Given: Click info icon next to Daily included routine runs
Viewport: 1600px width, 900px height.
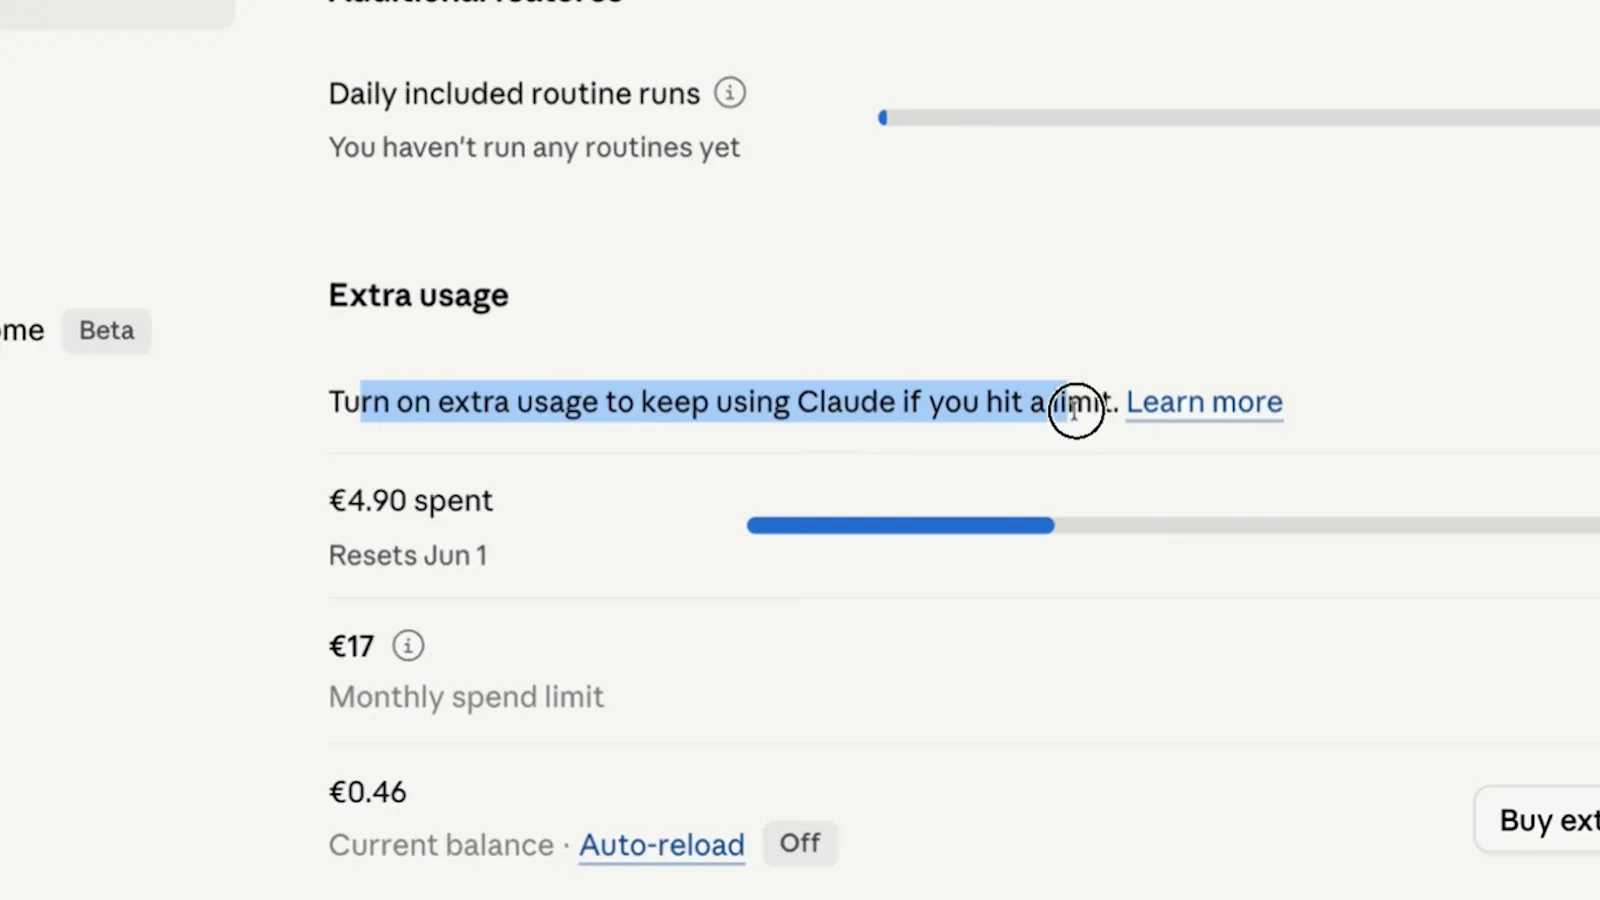Looking at the screenshot, I should pyautogui.click(x=730, y=93).
